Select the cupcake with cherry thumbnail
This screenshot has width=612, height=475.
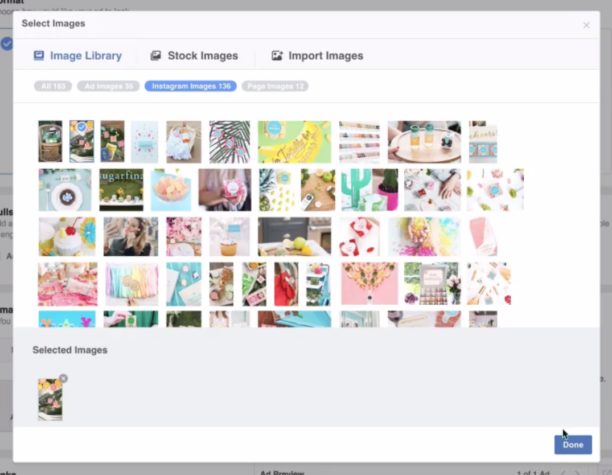click(67, 237)
